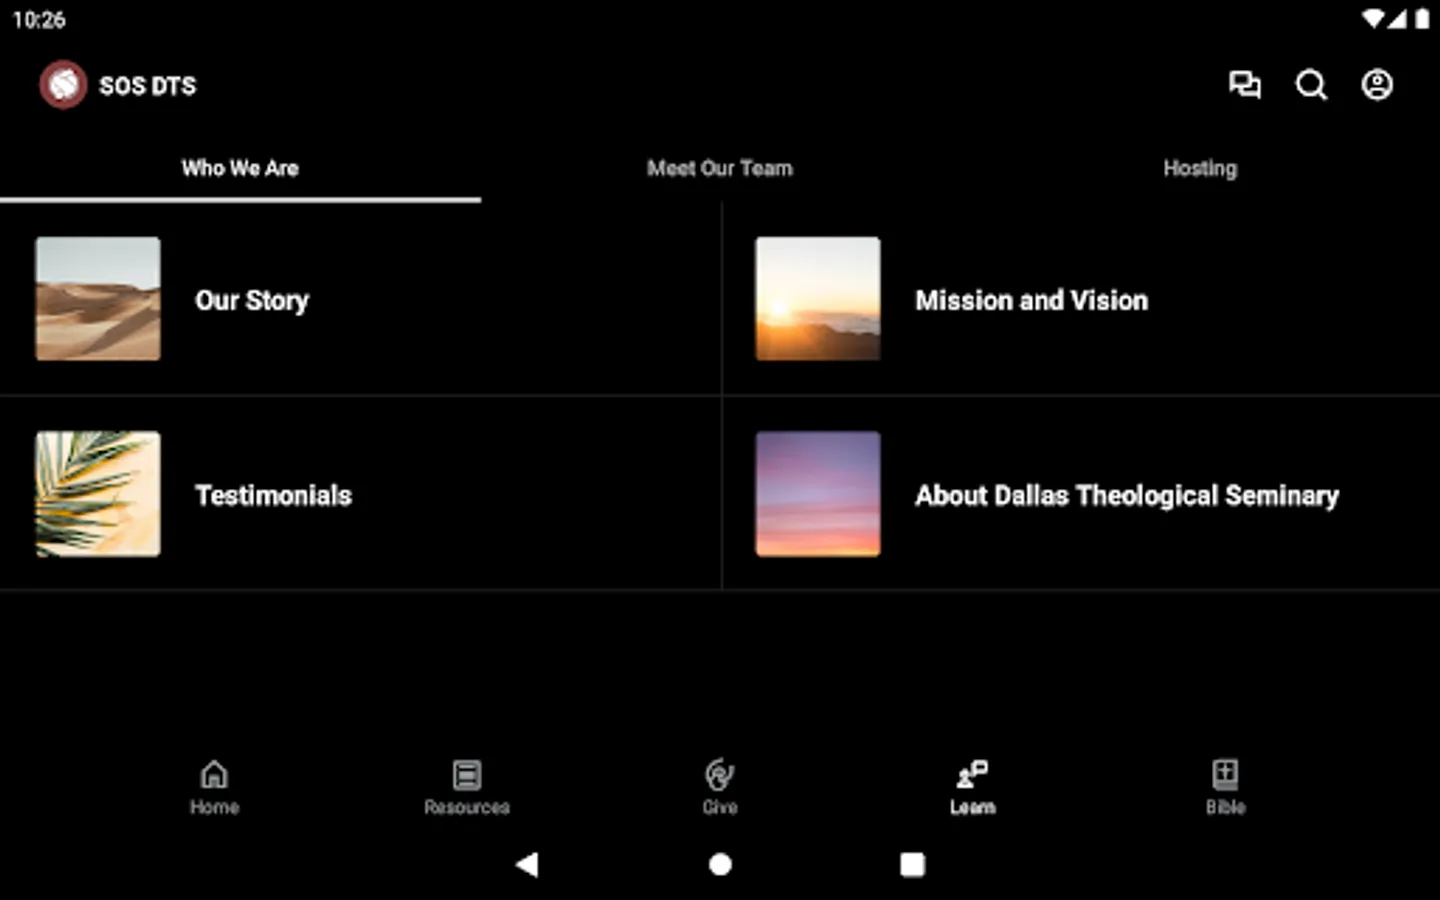
Task: Open Mission and Vision
Action: click(x=1031, y=300)
